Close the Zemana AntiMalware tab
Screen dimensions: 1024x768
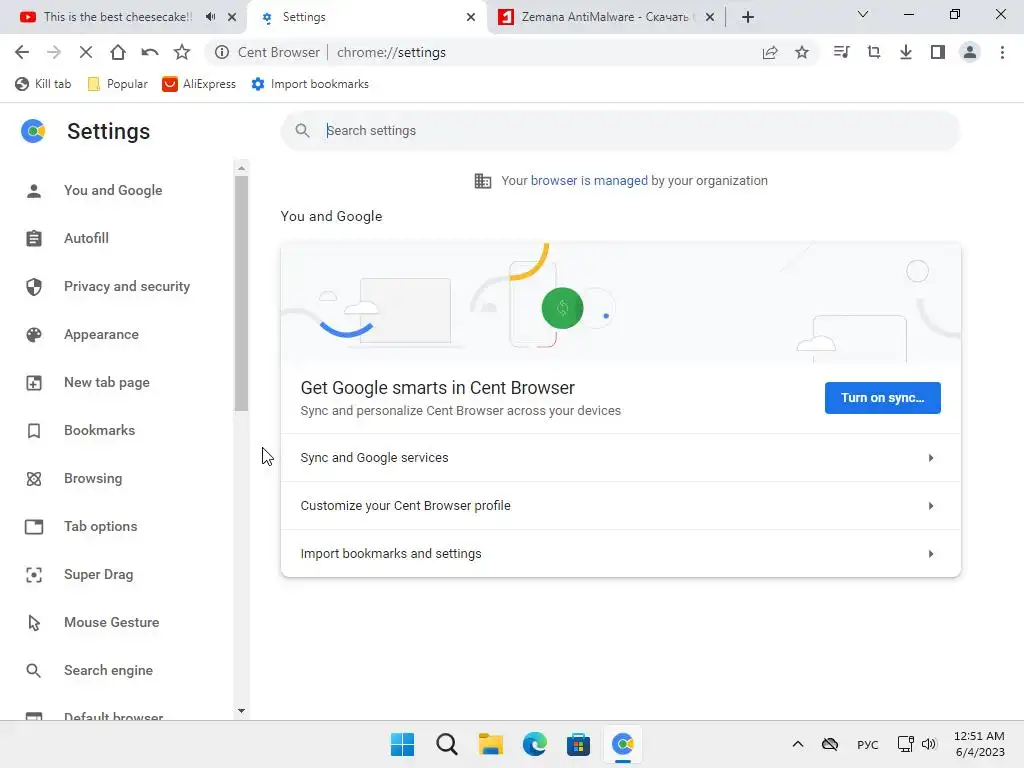click(710, 17)
